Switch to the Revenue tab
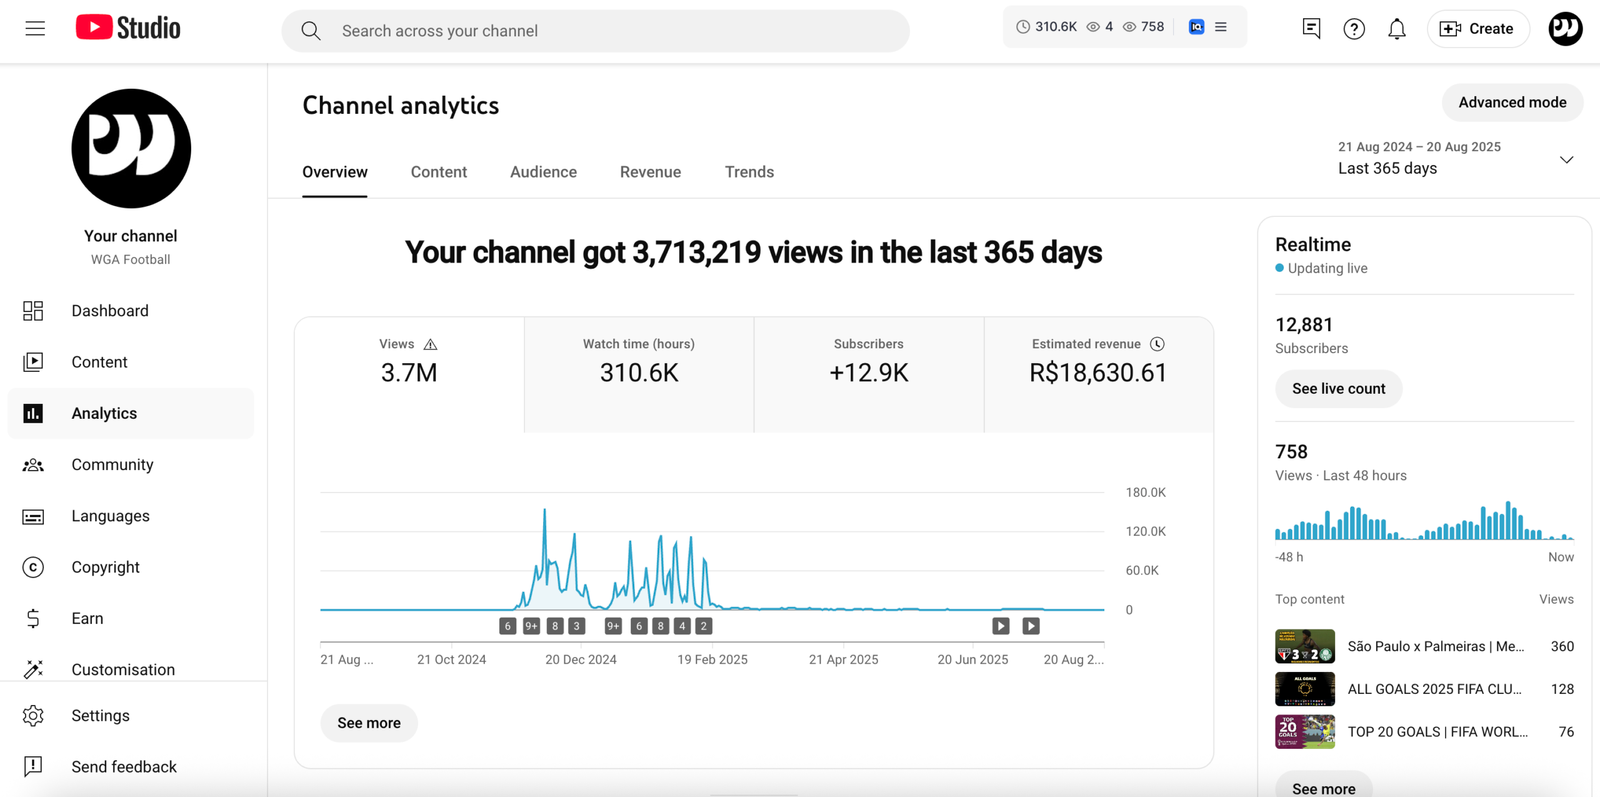This screenshot has height=797, width=1600. pyautogui.click(x=650, y=172)
